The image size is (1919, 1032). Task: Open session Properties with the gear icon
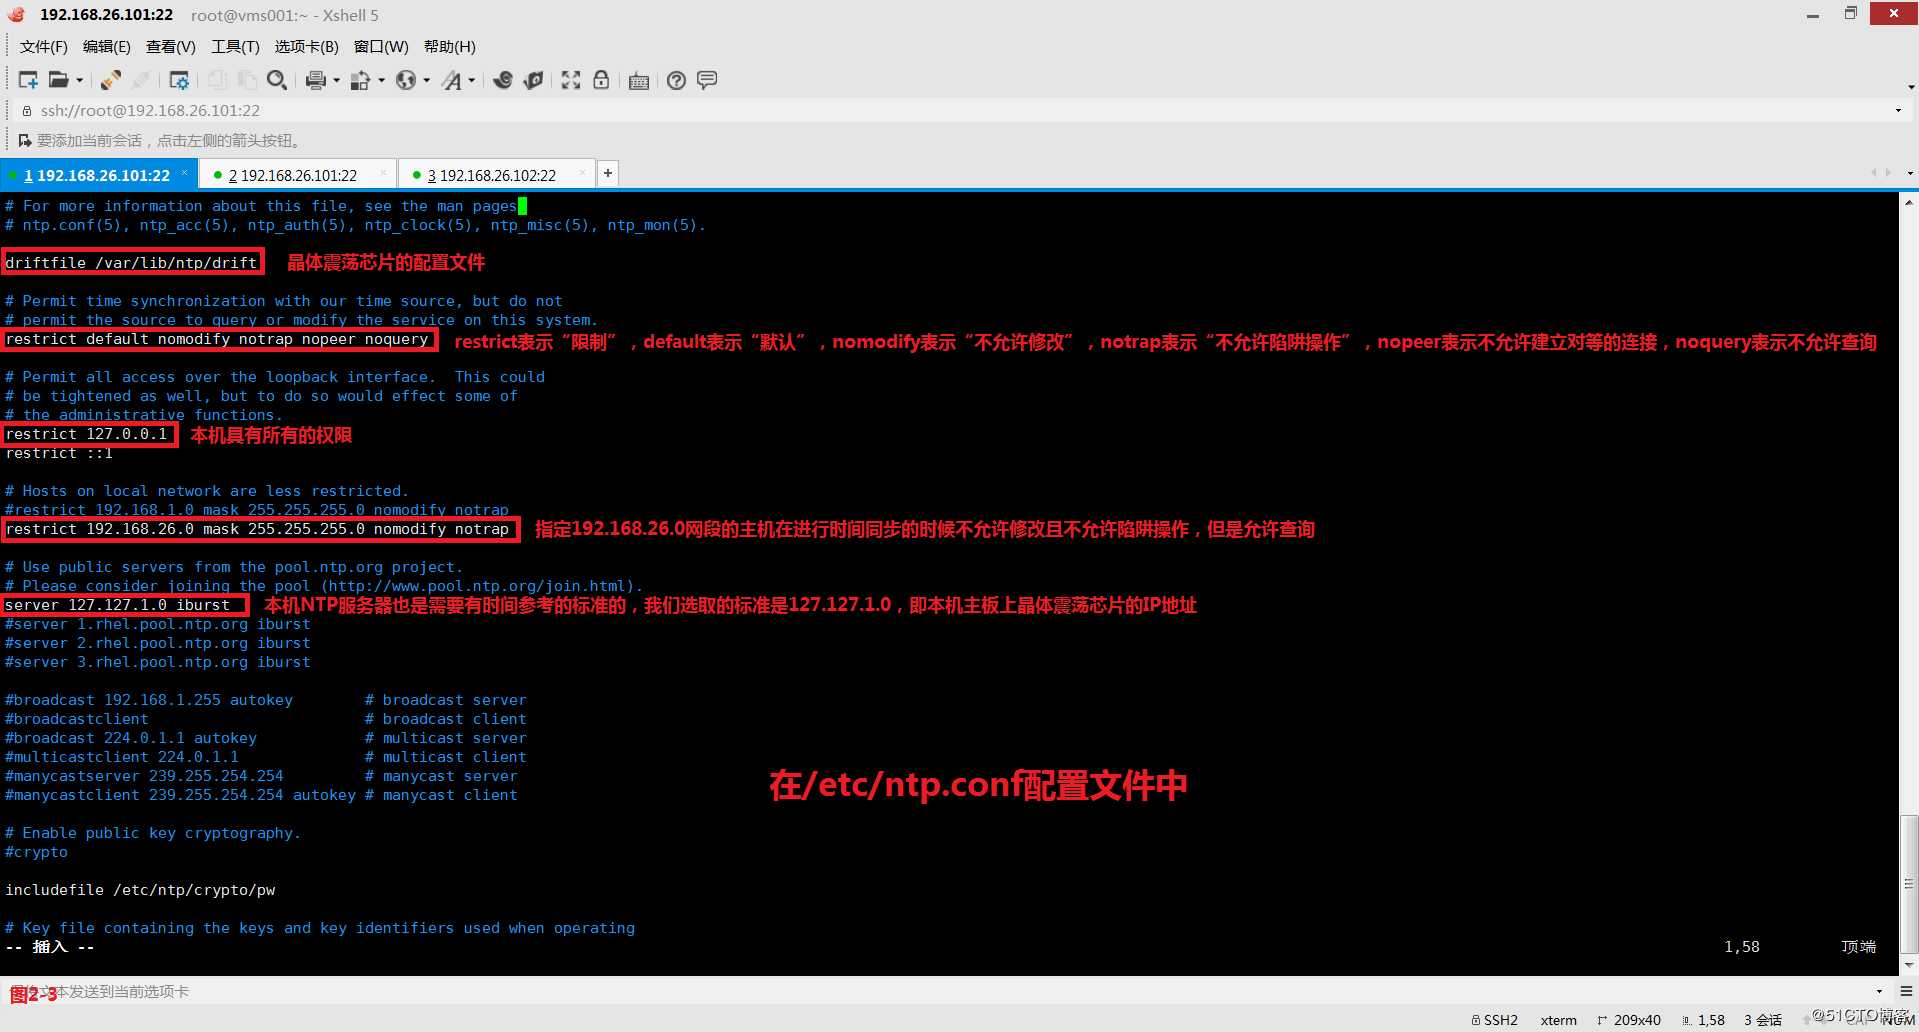tap(179, 80)
